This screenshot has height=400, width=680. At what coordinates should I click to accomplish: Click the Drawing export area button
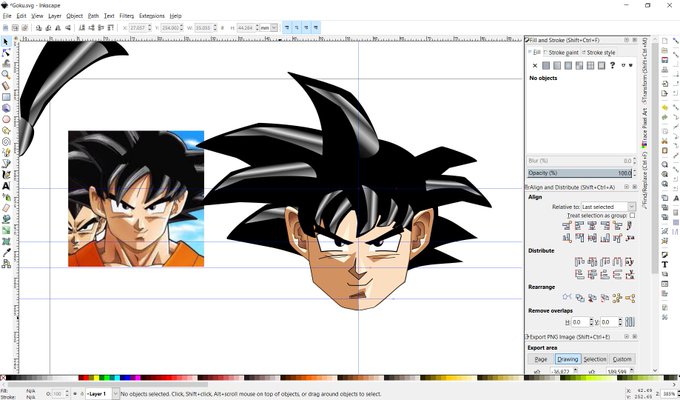(568, 359)
